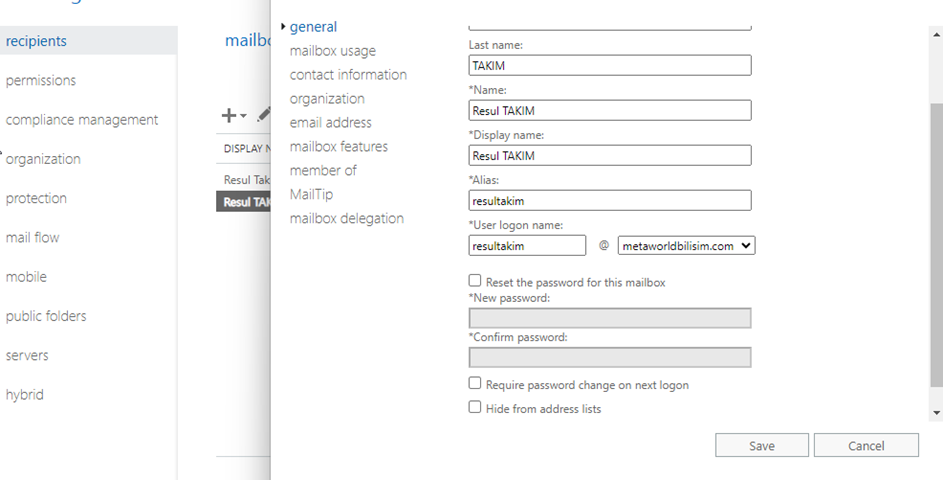943x480 pixels.
Task: Click the scrollbar down arrow in the dialog
Action: point(936,412)
